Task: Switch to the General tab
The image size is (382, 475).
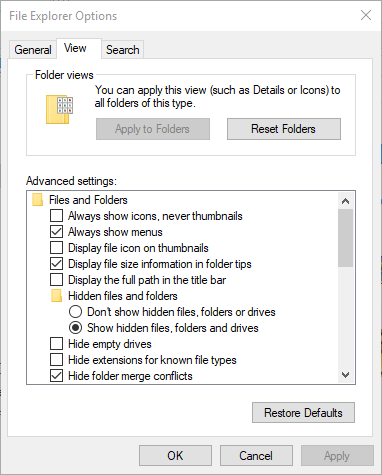Action: 33,50
